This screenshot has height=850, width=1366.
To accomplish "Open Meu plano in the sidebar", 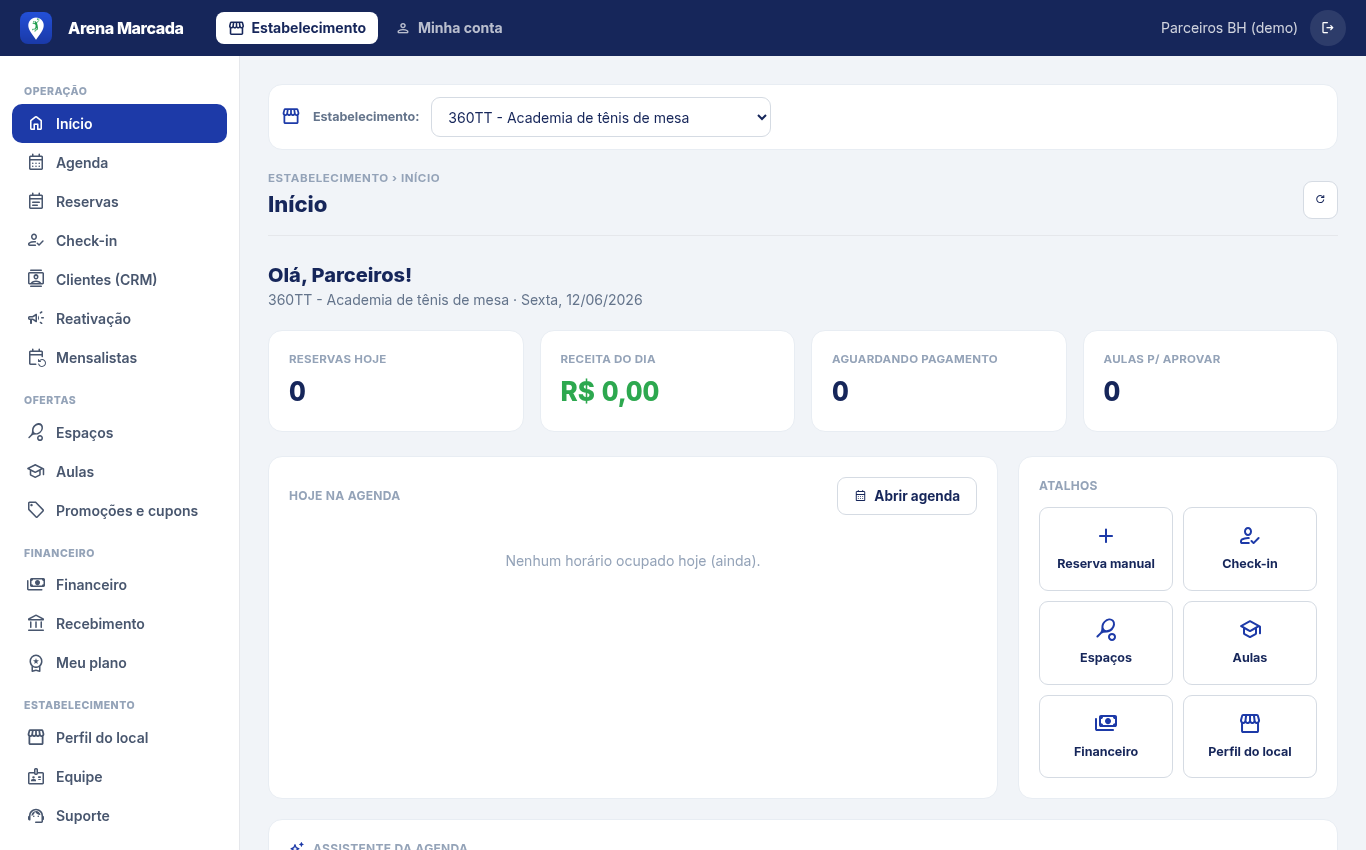I will click(x=119, y=663).
